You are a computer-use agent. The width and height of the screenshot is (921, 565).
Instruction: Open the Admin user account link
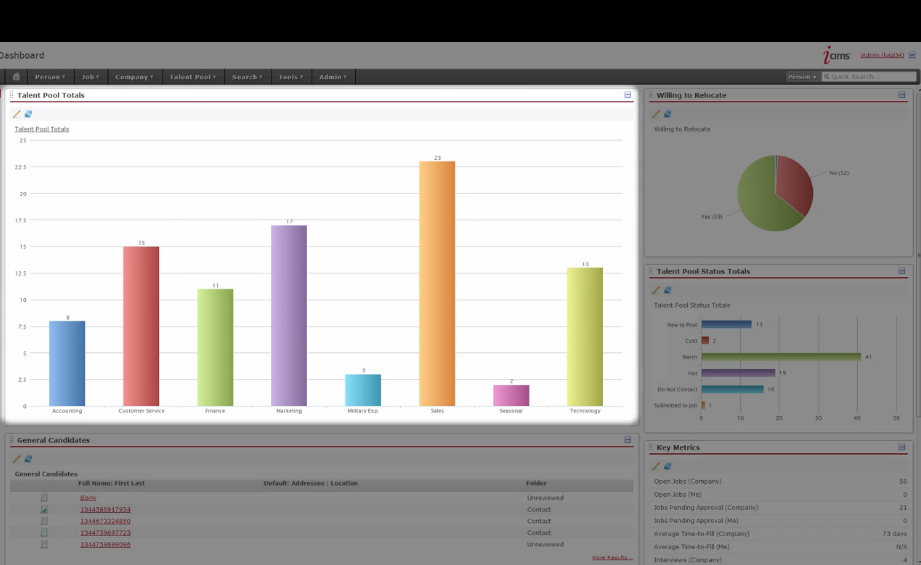882,55
